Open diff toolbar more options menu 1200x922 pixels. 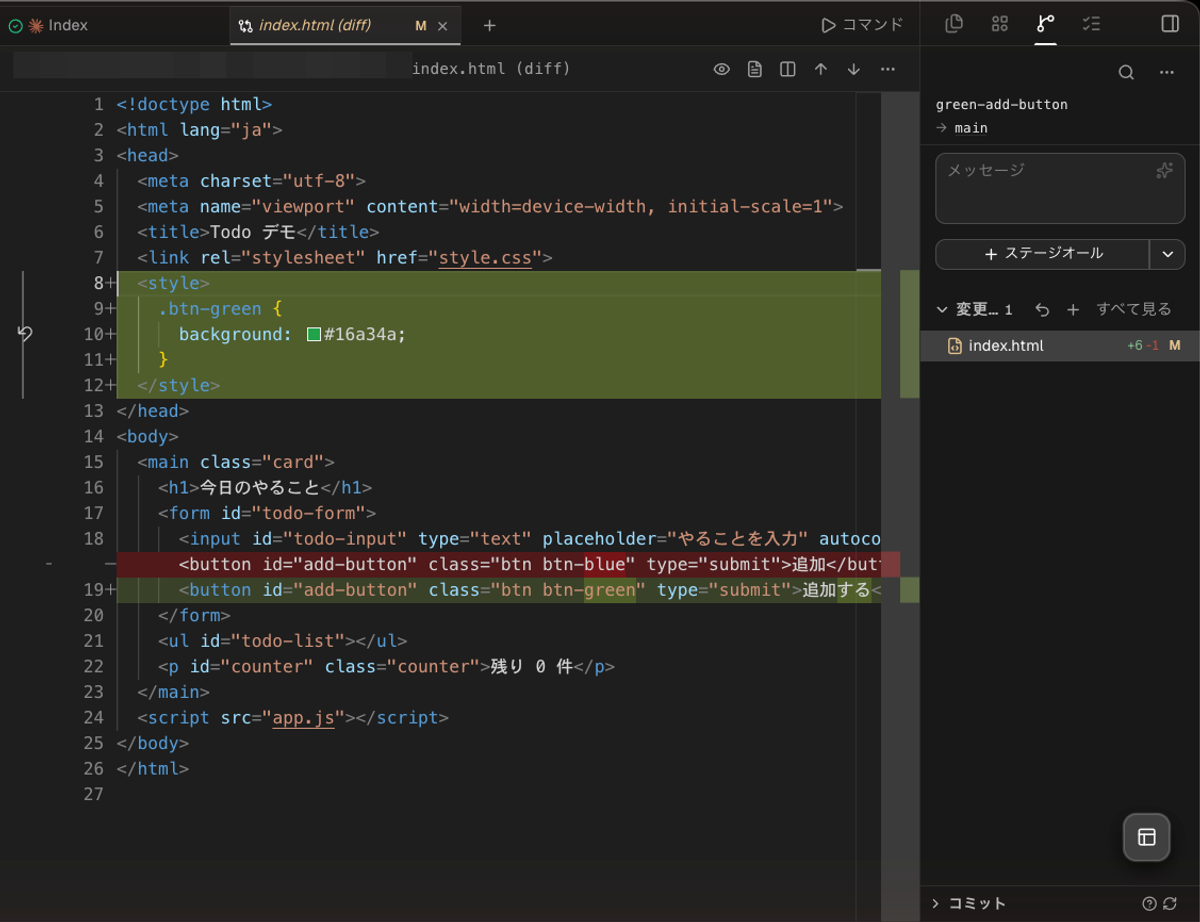[888, 69]
